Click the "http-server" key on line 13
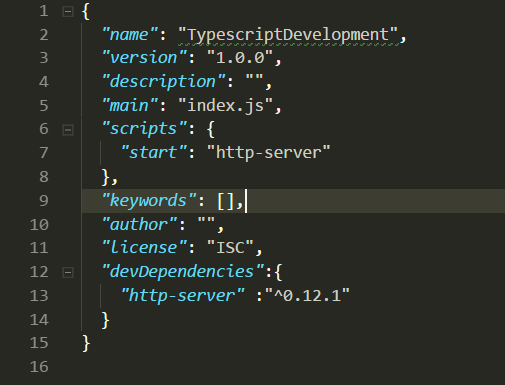 (183, 296)
